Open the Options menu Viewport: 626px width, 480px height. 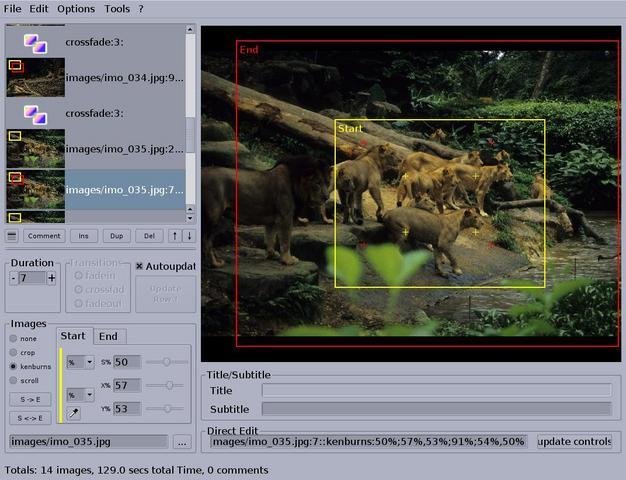(x=76, y=8)
